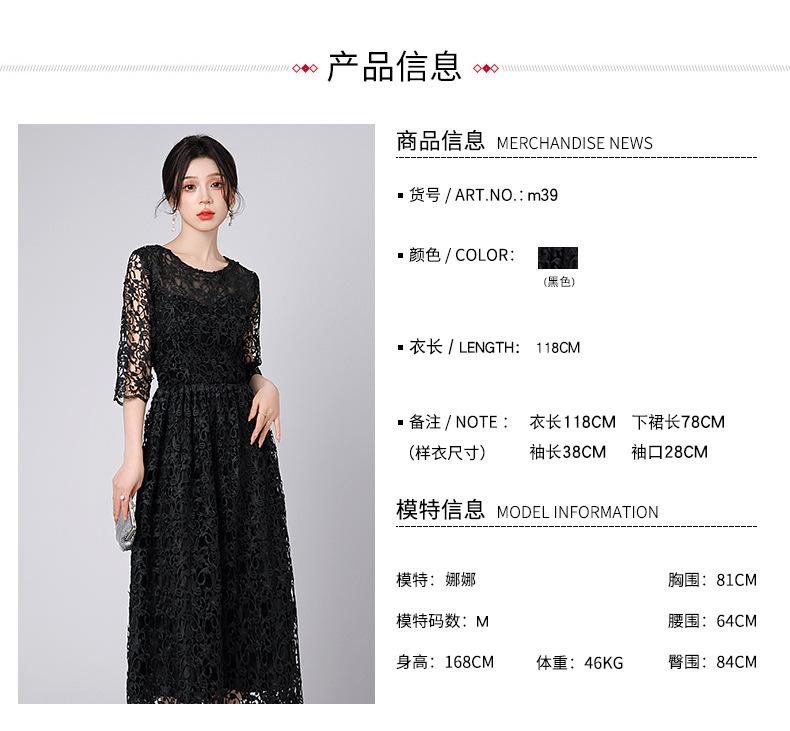Click the 模特信息 section heading
This screenshot has height=731, width=790.
(x=440, y=510)
